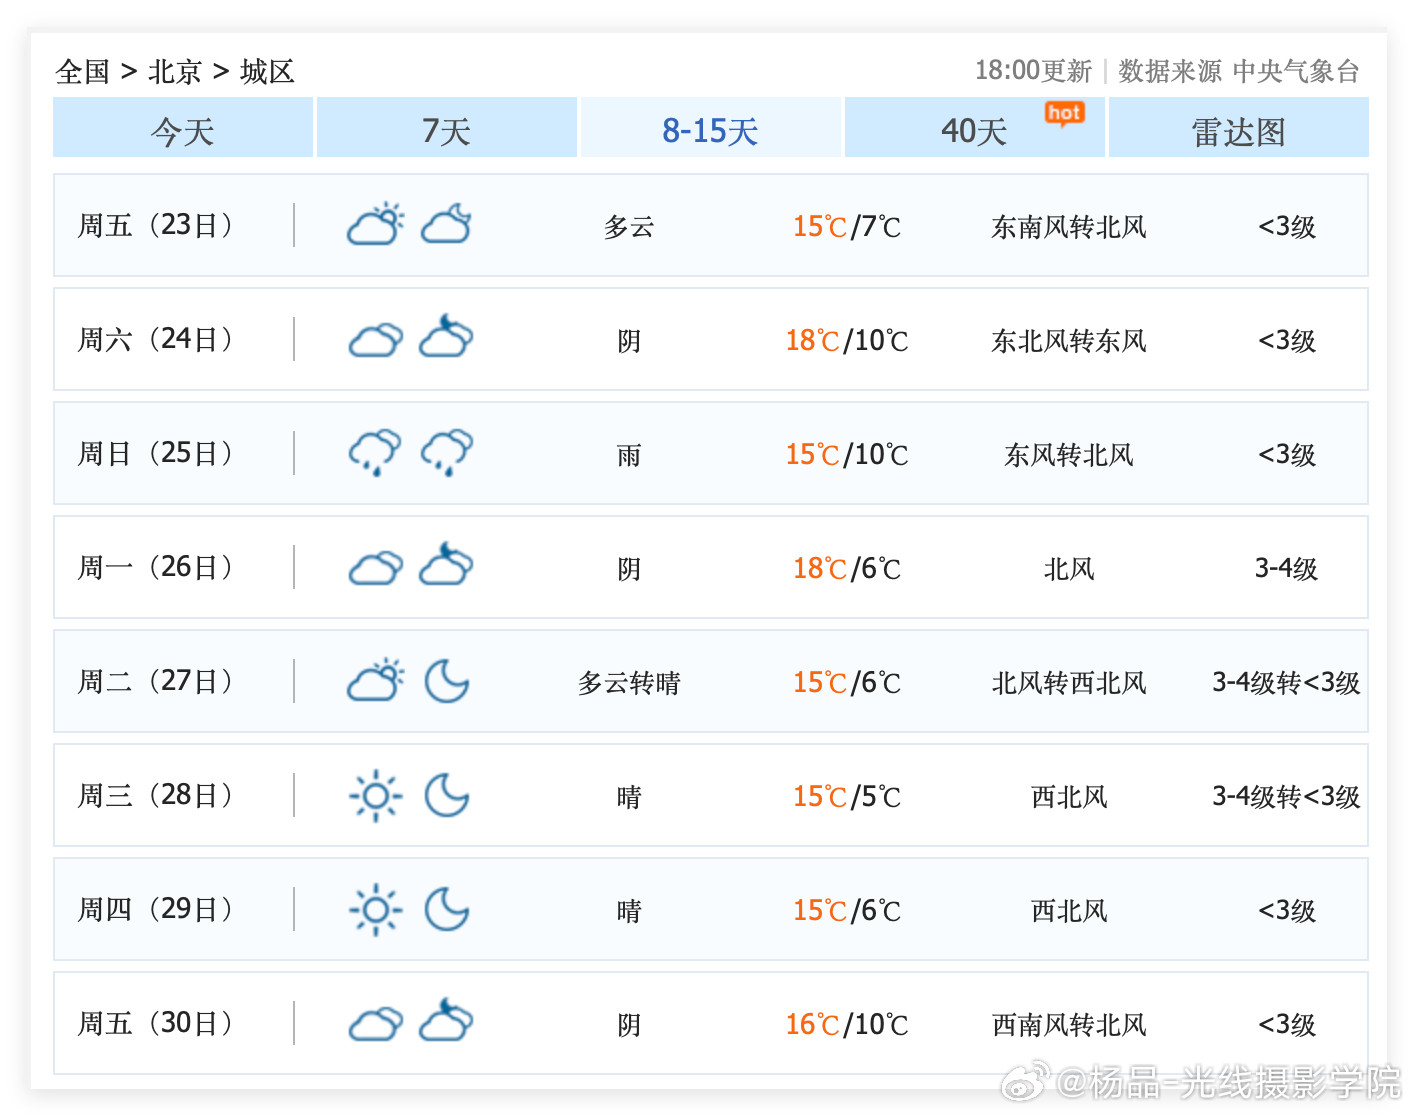The height and width of the screenshot is (1116, 1414).
Task: Click the daytime cloud icon for 周一(26日)
Action: click(x=375, y=568)
